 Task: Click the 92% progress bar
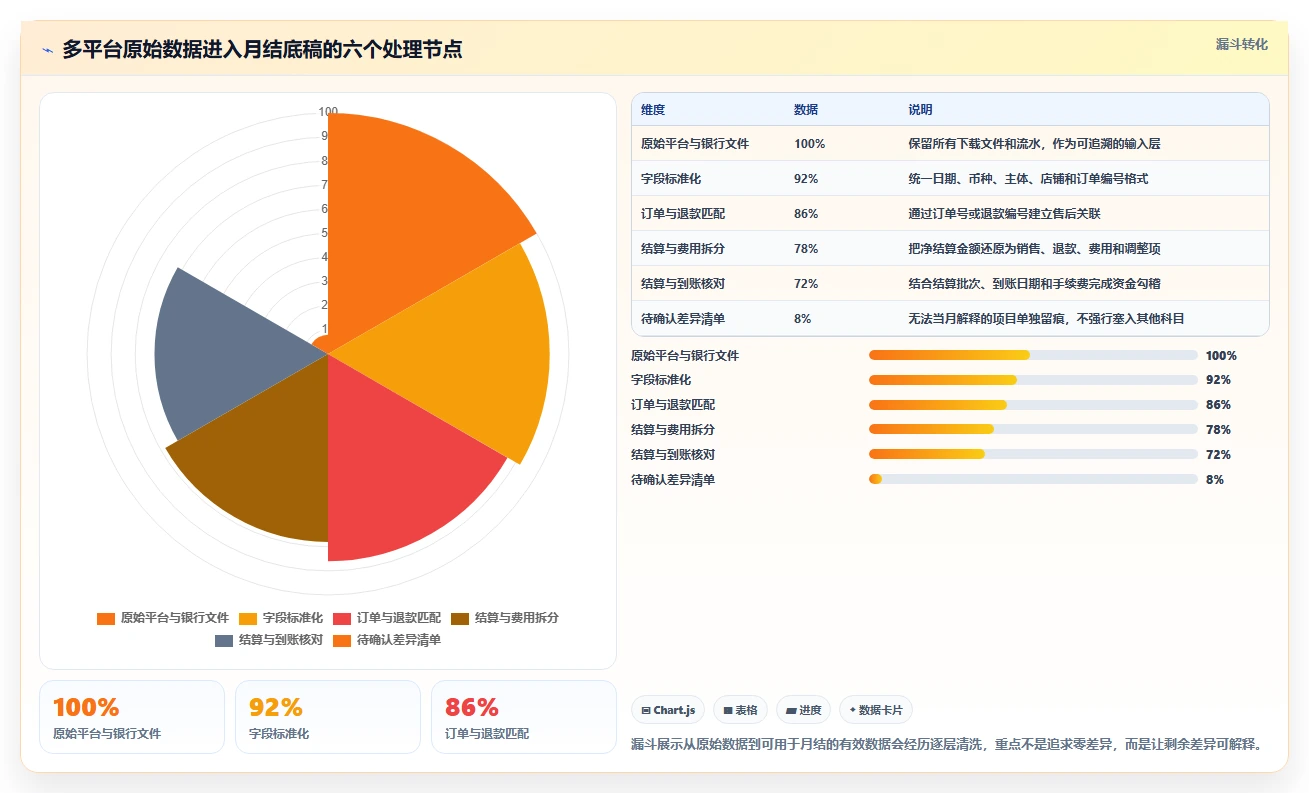(x=1033, y=380)
